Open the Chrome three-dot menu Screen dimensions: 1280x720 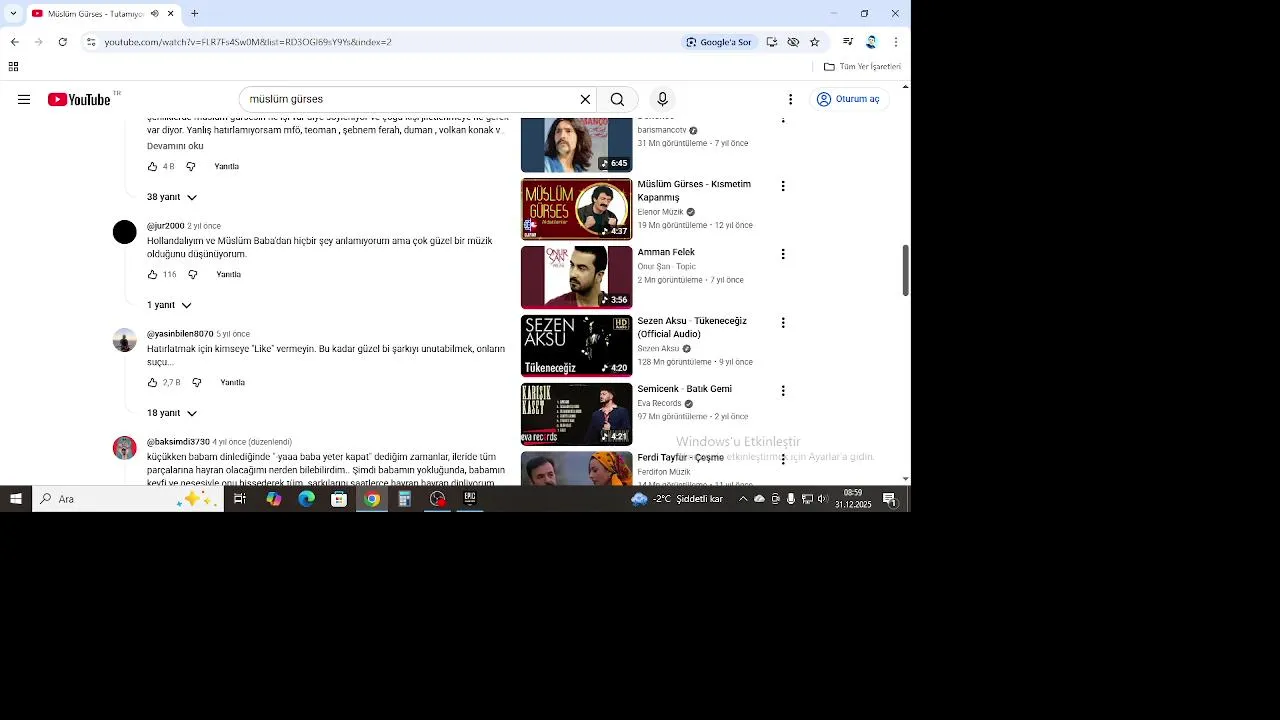click(x=896, y=42)
